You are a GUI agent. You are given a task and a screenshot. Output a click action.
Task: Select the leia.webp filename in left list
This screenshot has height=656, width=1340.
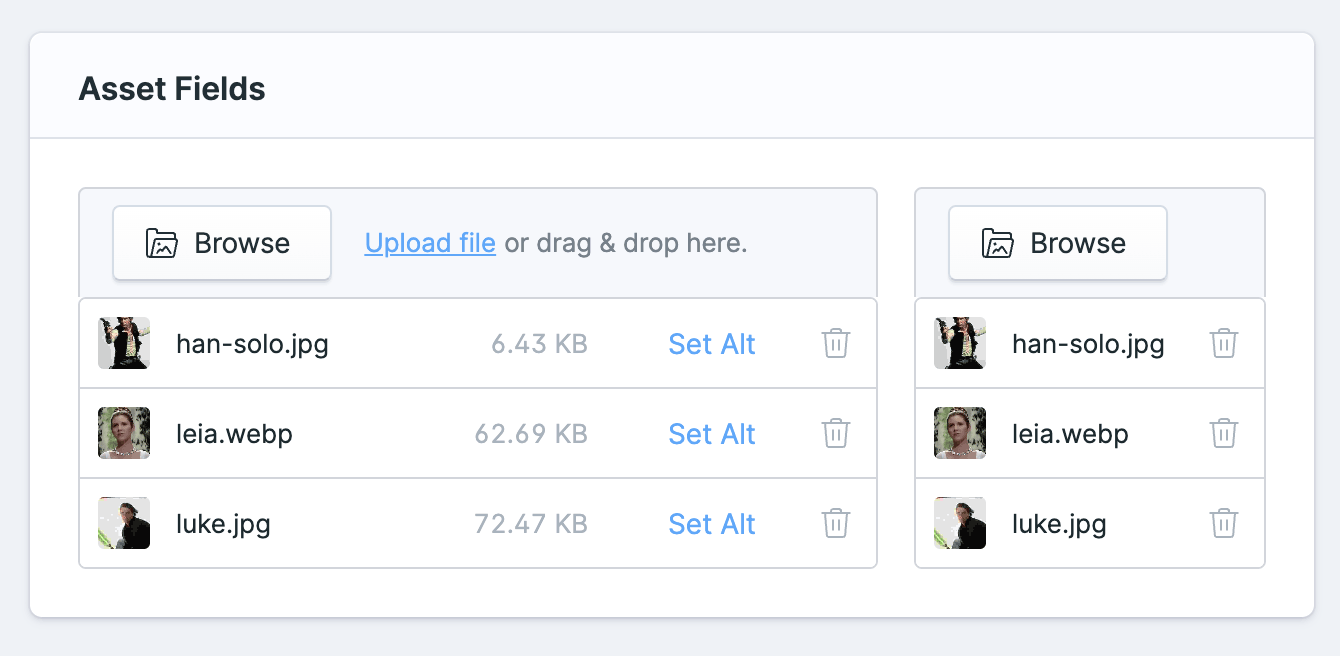234,435
